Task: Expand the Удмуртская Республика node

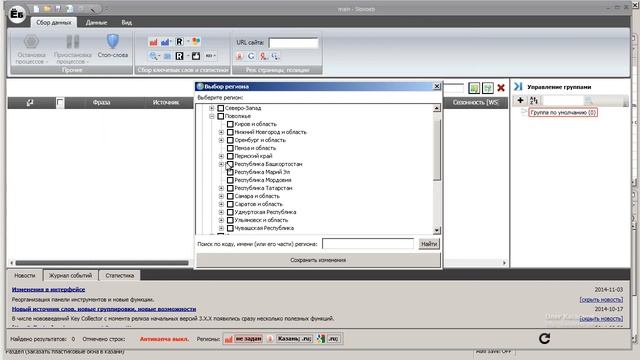Action: click(221, 212)
